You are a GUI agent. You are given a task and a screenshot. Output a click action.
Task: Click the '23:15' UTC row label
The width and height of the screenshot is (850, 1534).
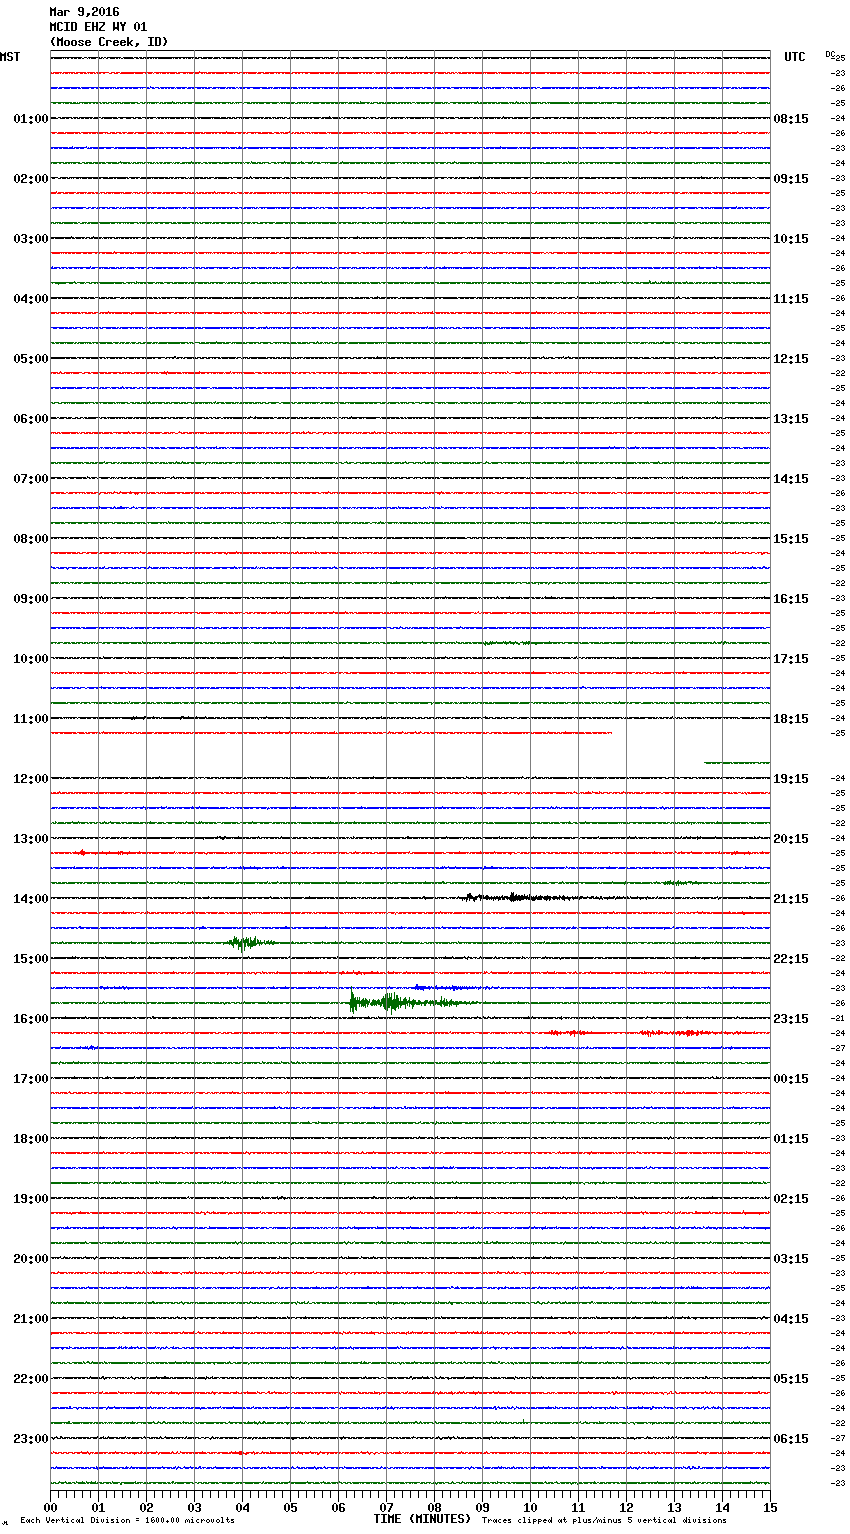(x=791, y=1019)
